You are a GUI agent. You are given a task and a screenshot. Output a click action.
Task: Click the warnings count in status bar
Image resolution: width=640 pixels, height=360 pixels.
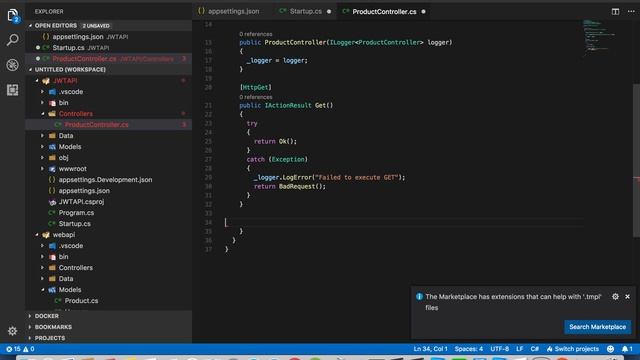click(29, 349)
